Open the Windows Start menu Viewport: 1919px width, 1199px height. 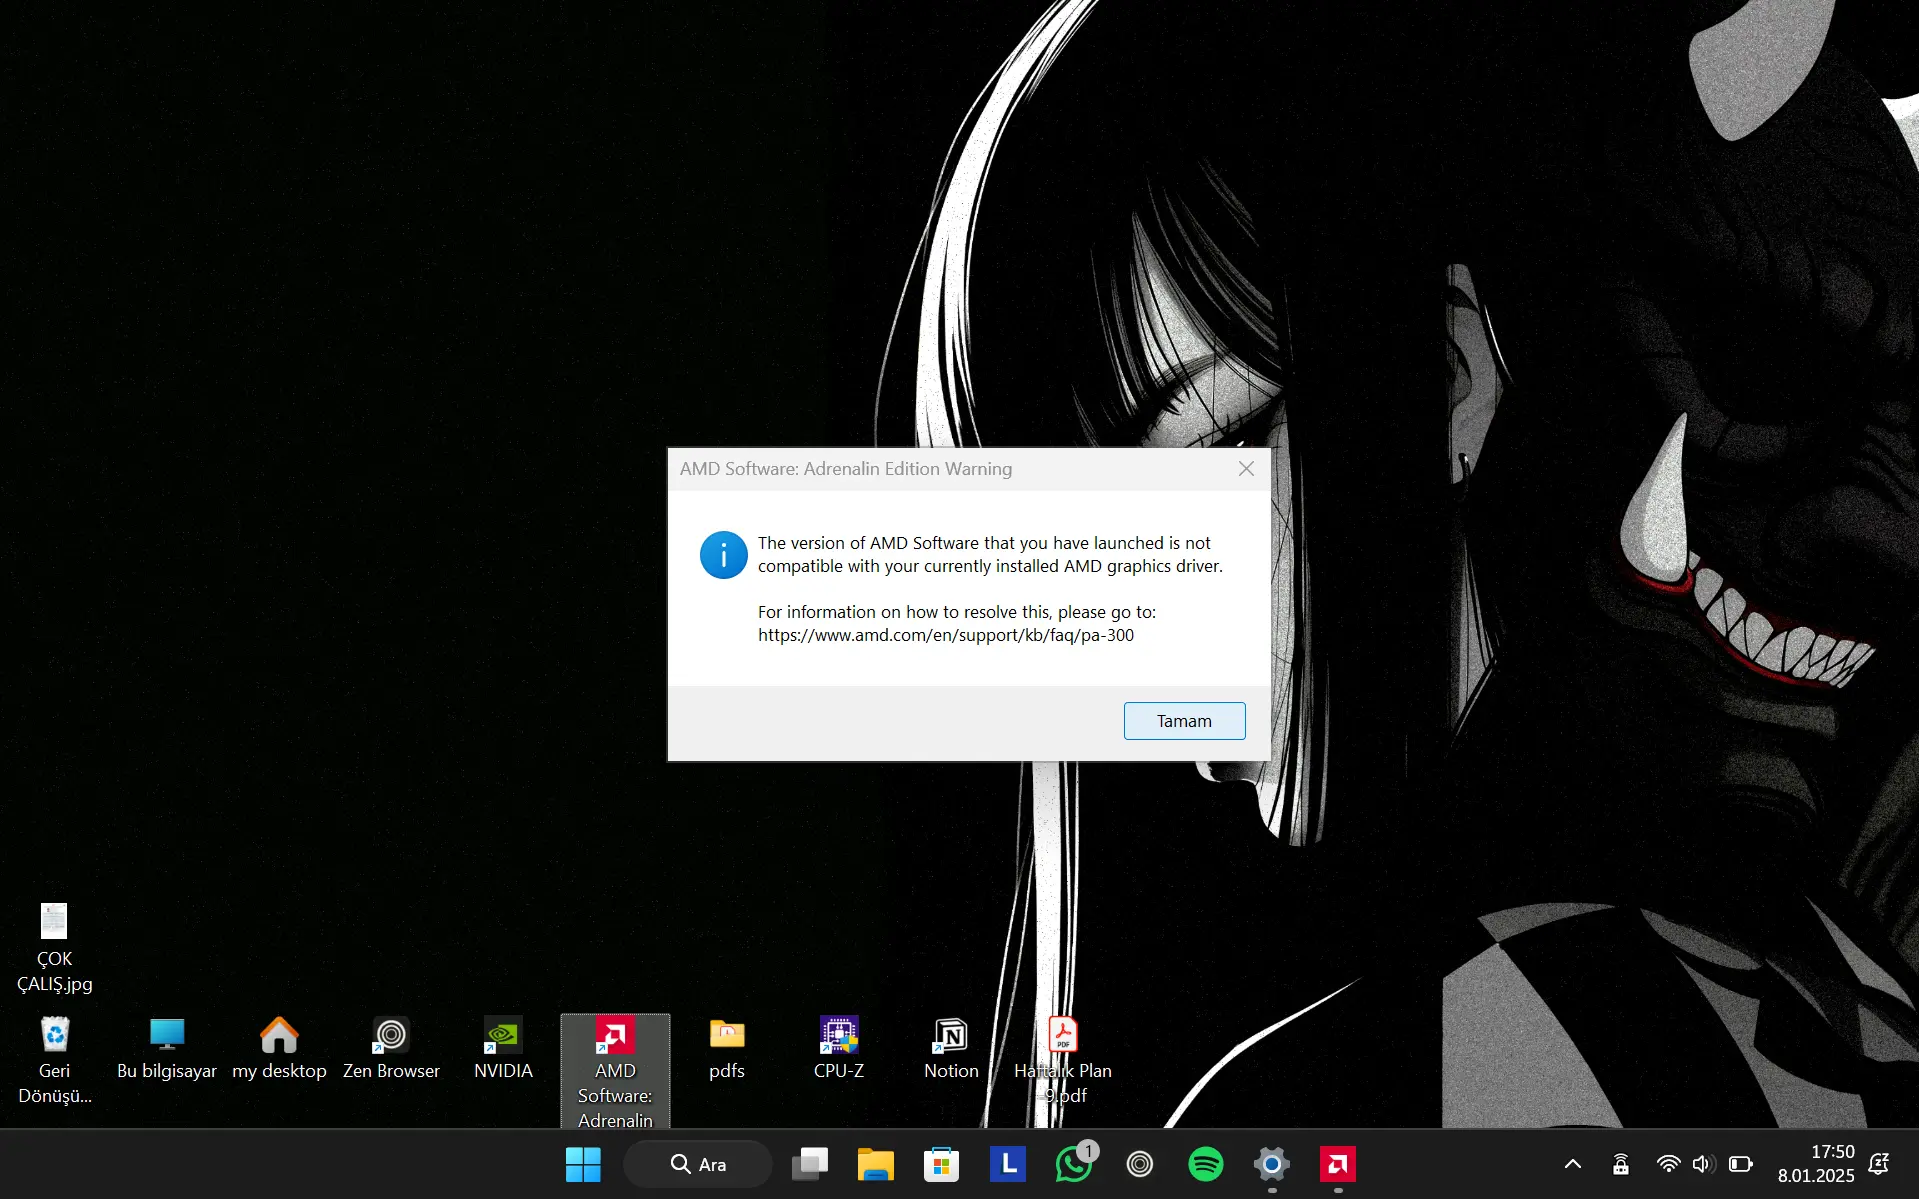tap(583, 1164)
